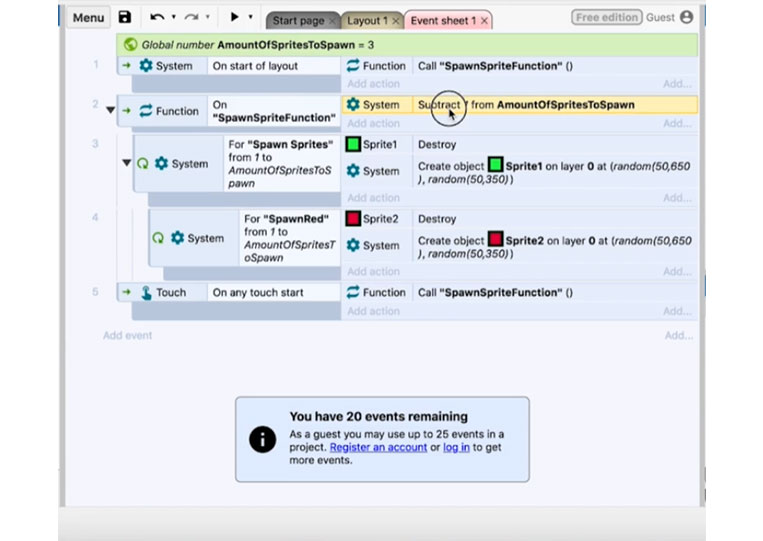Open the Add... menu in event 3
763x541 pixels.
click(x=677, y=198)
